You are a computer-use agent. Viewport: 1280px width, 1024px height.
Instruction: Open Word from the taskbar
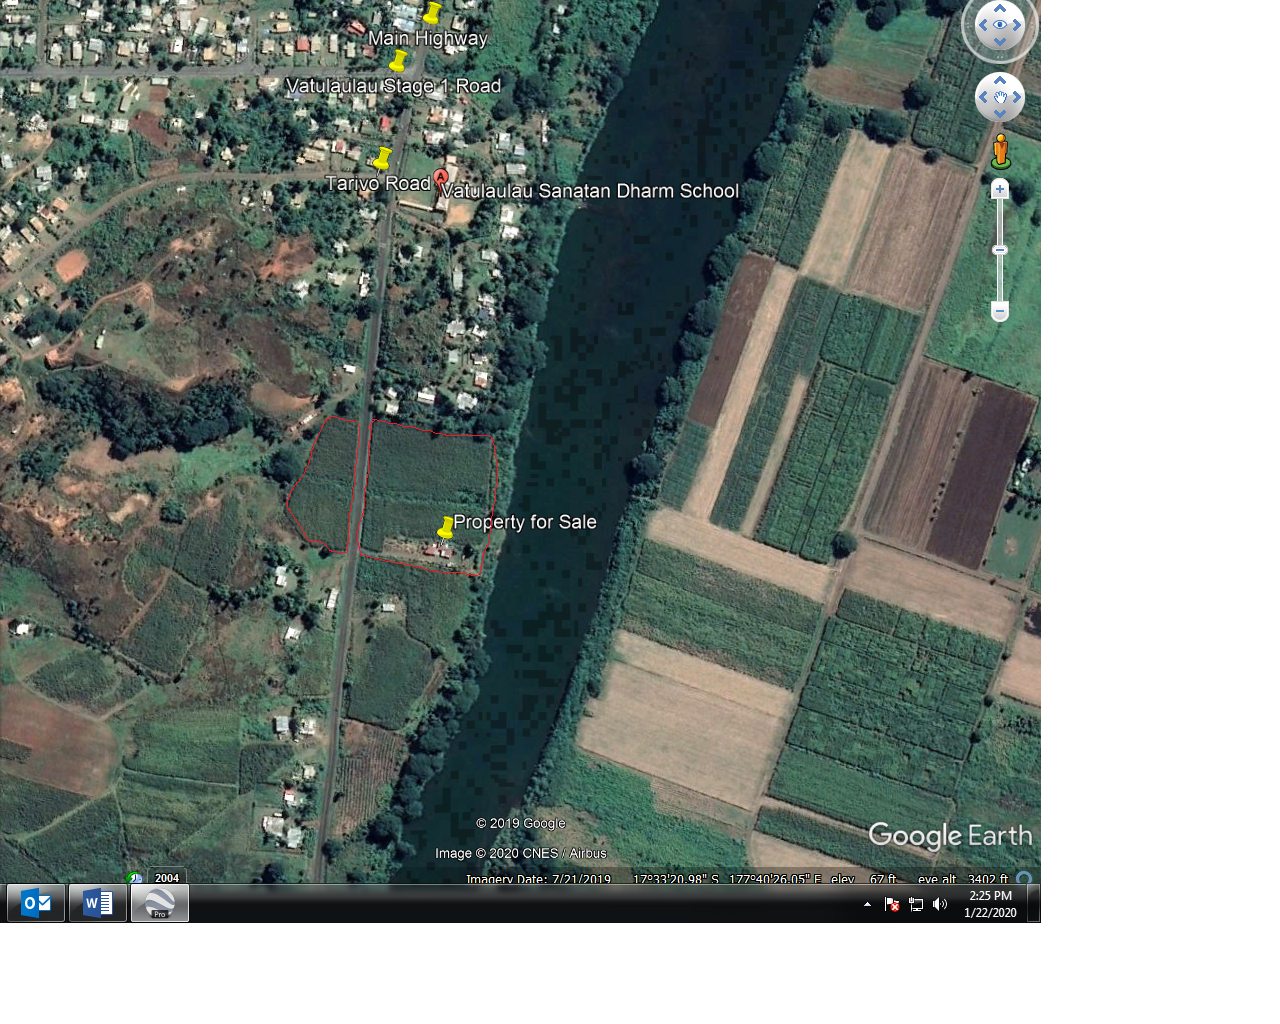coord(98,903)
